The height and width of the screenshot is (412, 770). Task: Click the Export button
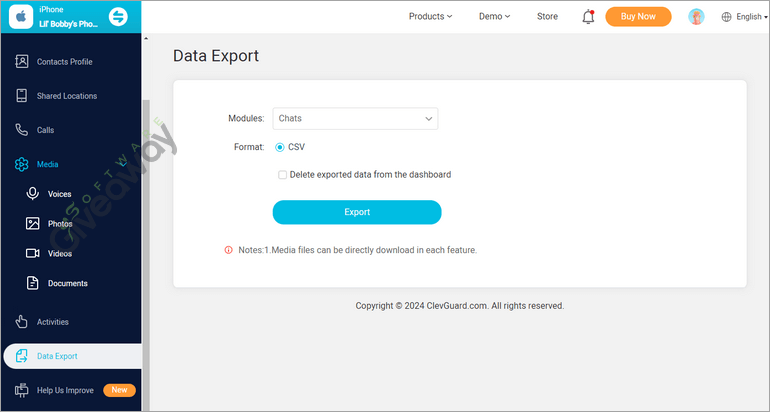tap(357, 212)
